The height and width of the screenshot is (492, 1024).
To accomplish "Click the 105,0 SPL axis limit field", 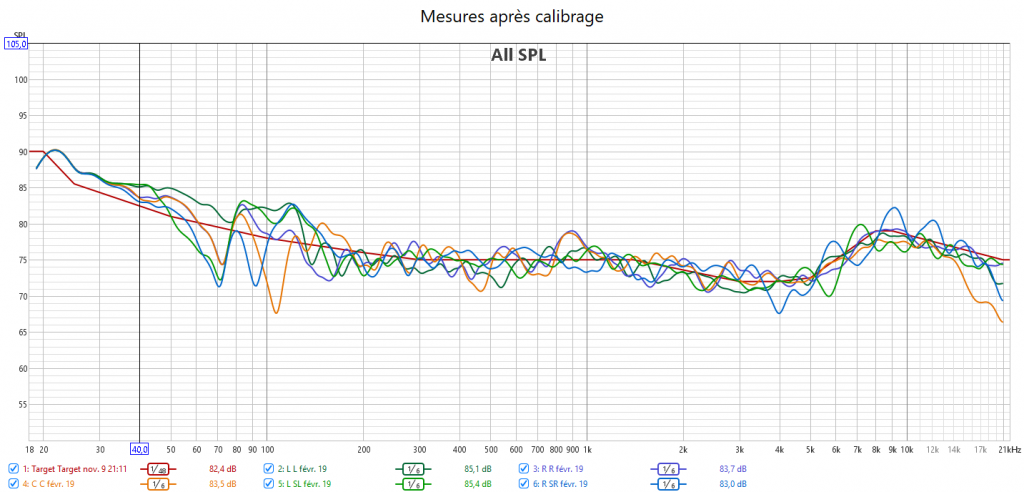I will click(x=17, y=44).
